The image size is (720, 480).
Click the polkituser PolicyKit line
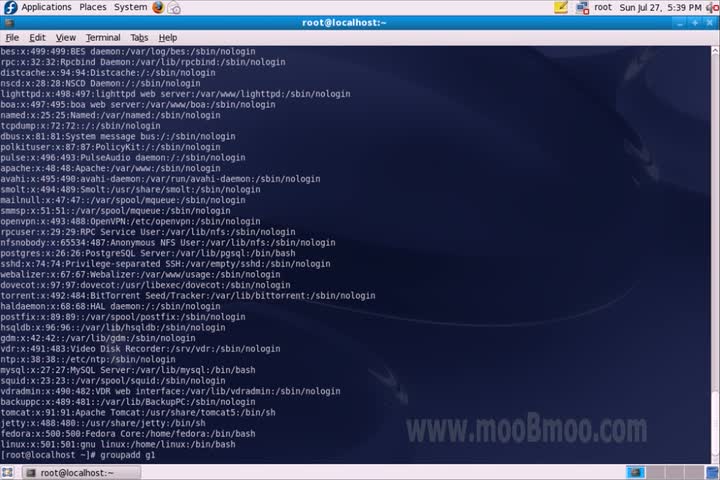pos(110,147)
